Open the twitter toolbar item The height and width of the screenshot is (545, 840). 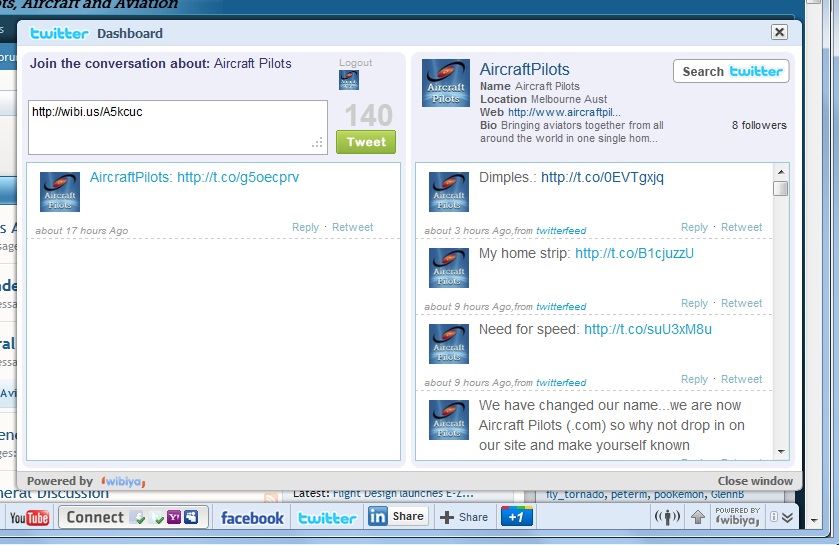(x=327, y=518)
